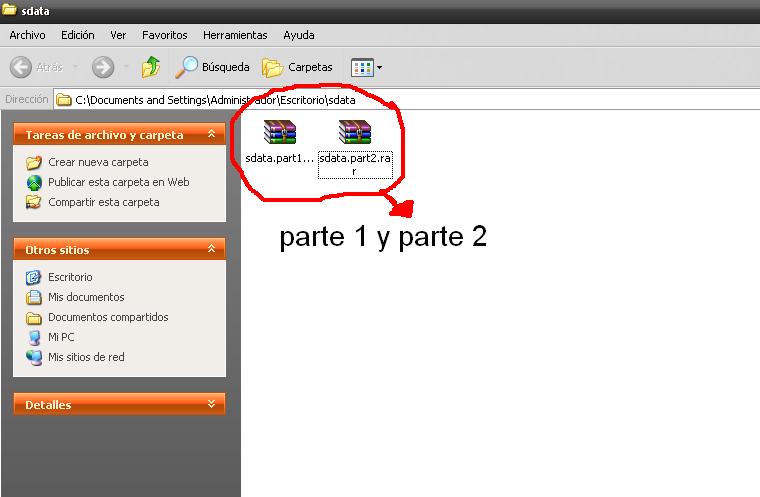Click the sdata title bar folder icon

(x=9, y=10)
